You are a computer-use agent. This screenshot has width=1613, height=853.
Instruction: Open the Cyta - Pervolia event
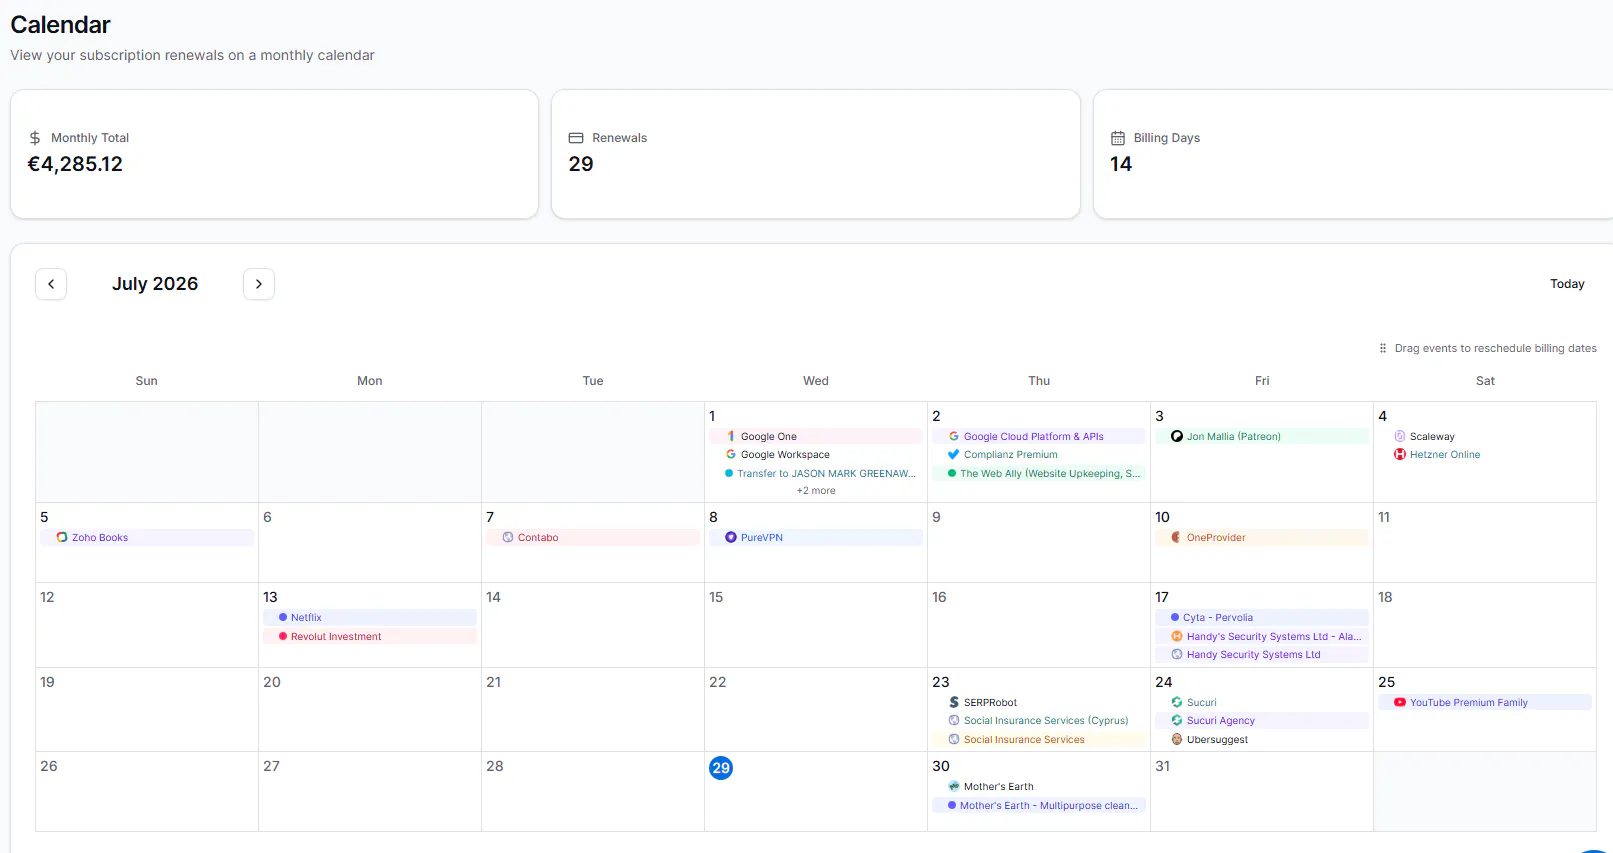coord(1262,618)
